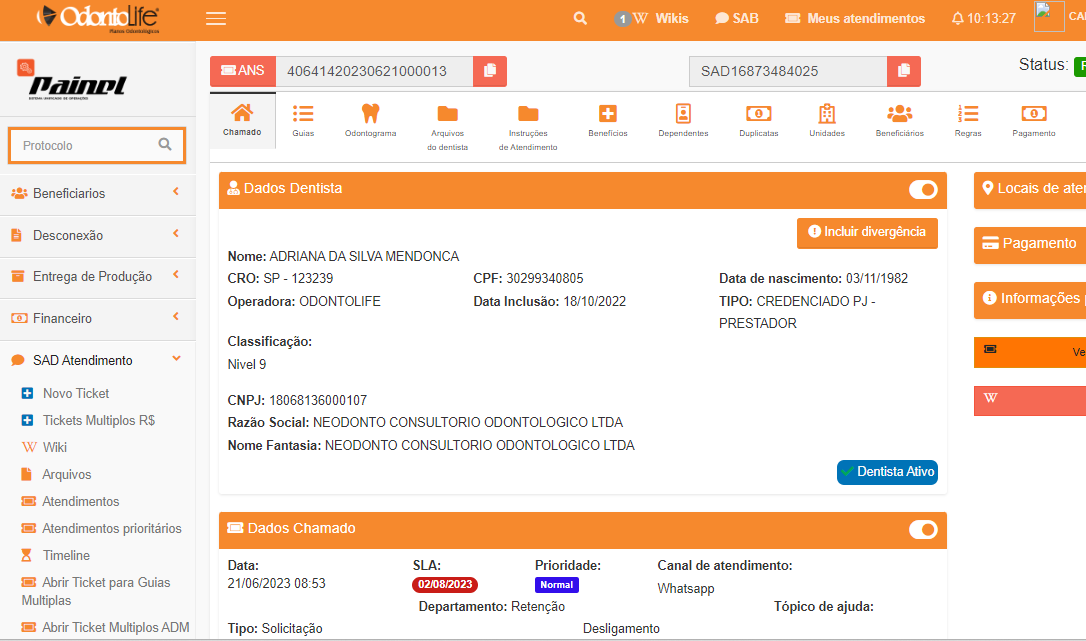This screenshot has height=641, width=1086.
Task: Open the Timeline sidebar link
Action: click(56, 556)
